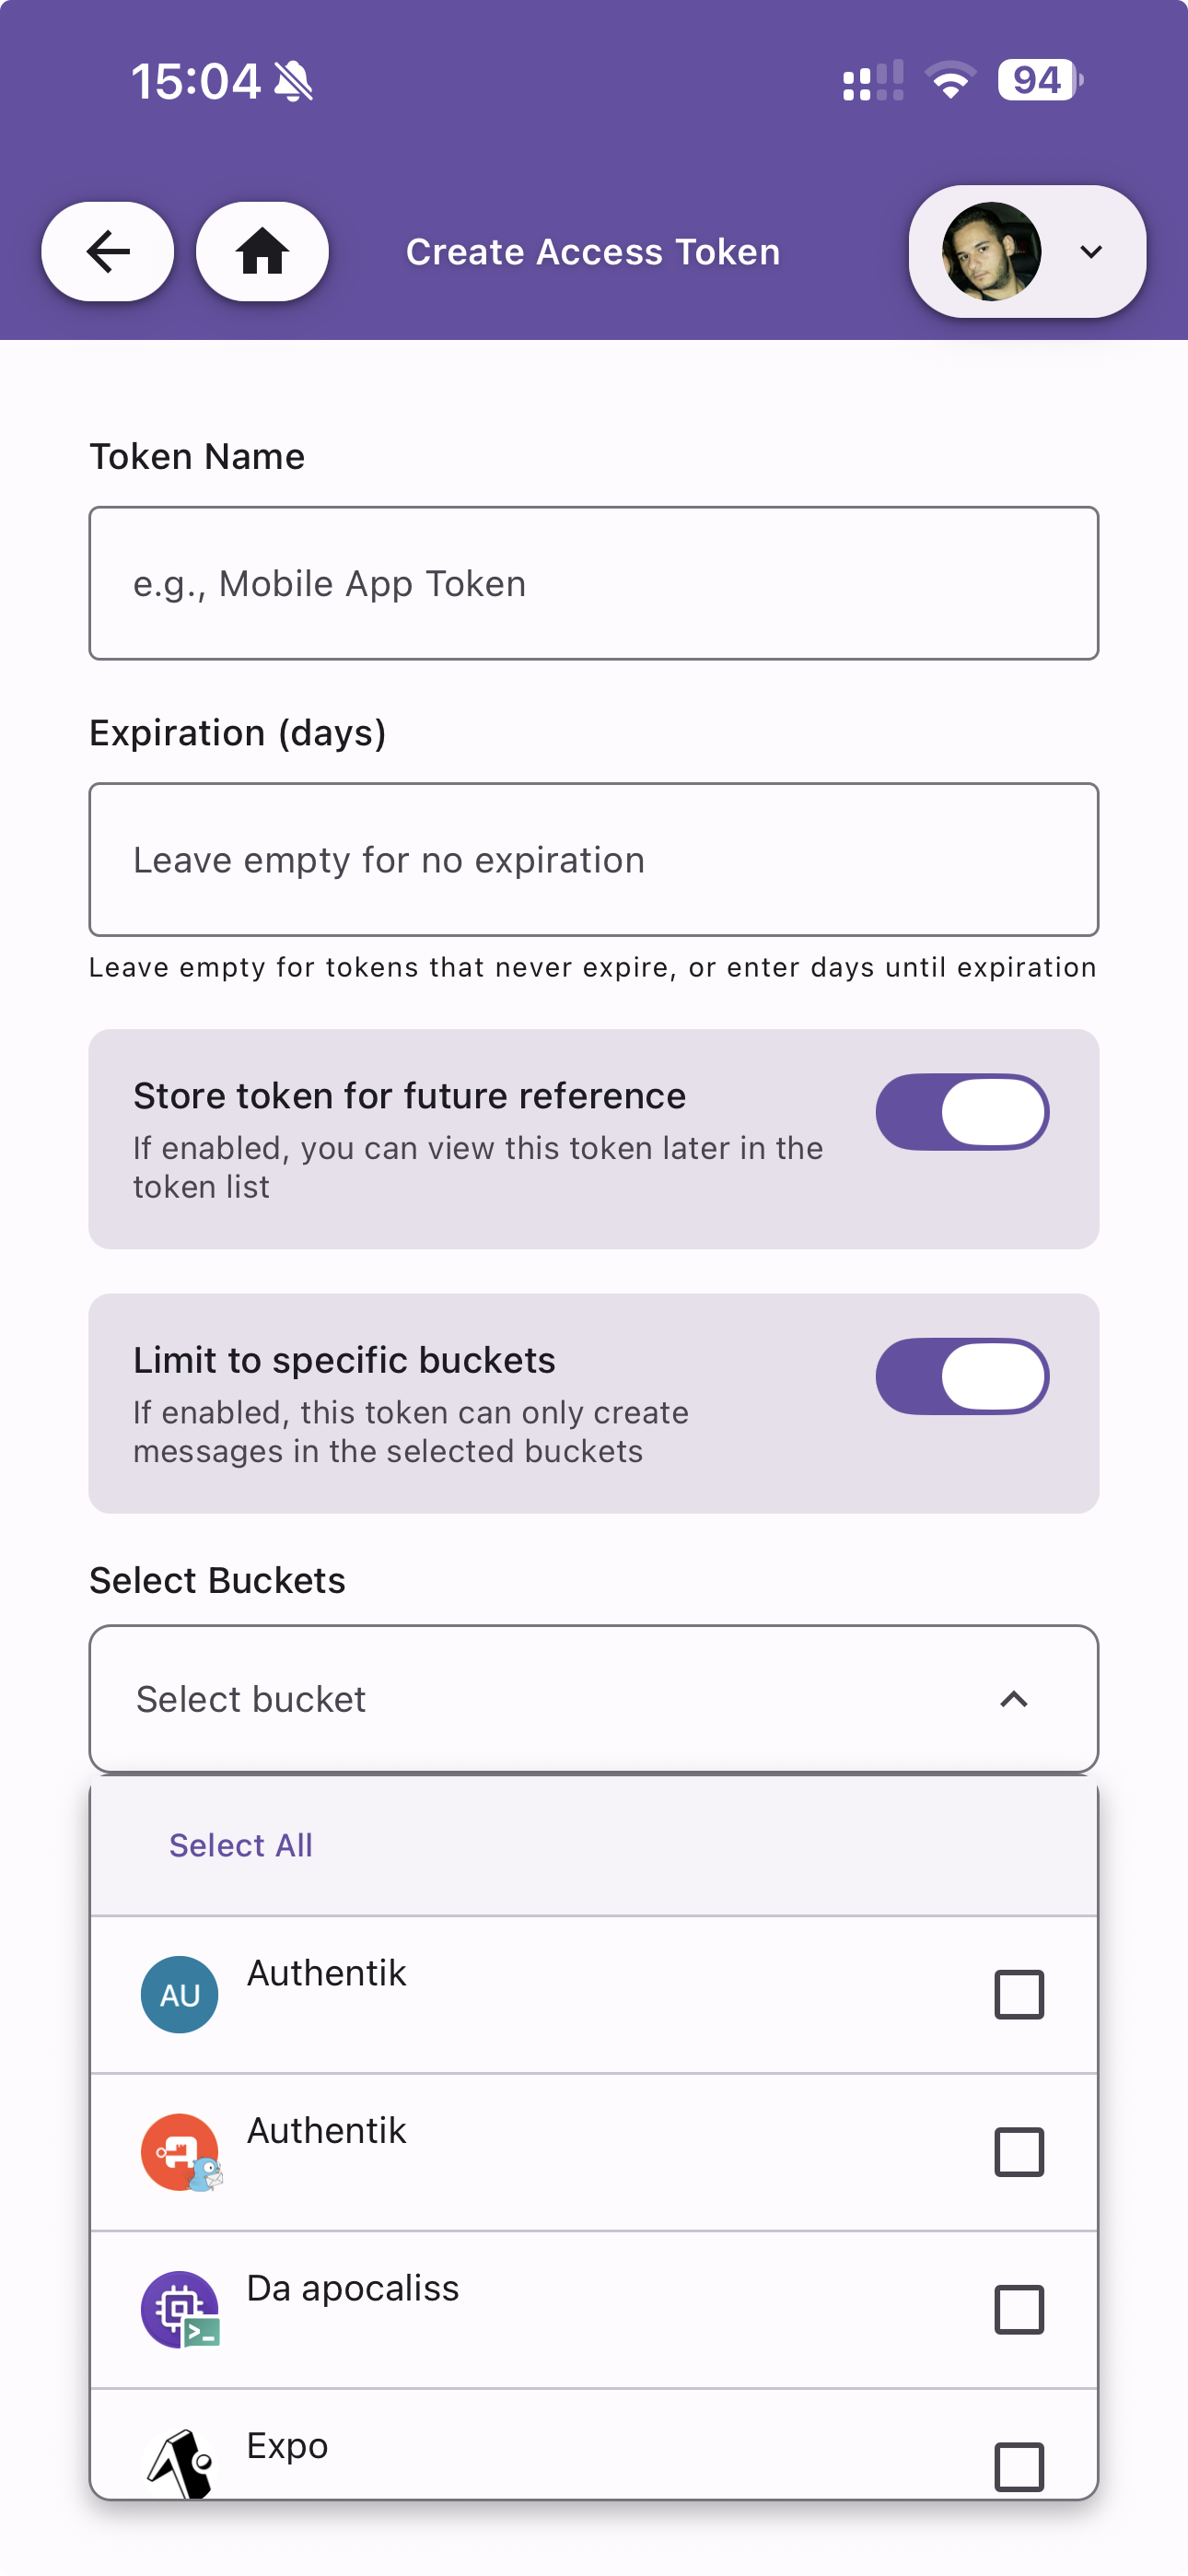
Task: Click the Da apocaliss bucket icon
Action: (x=180, y=2309)
